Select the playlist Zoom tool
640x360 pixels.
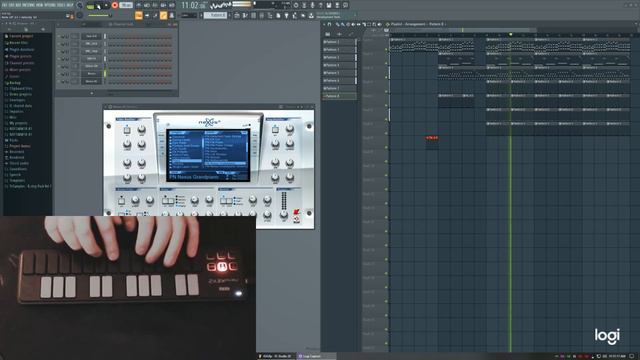click(x=374, y=24)
